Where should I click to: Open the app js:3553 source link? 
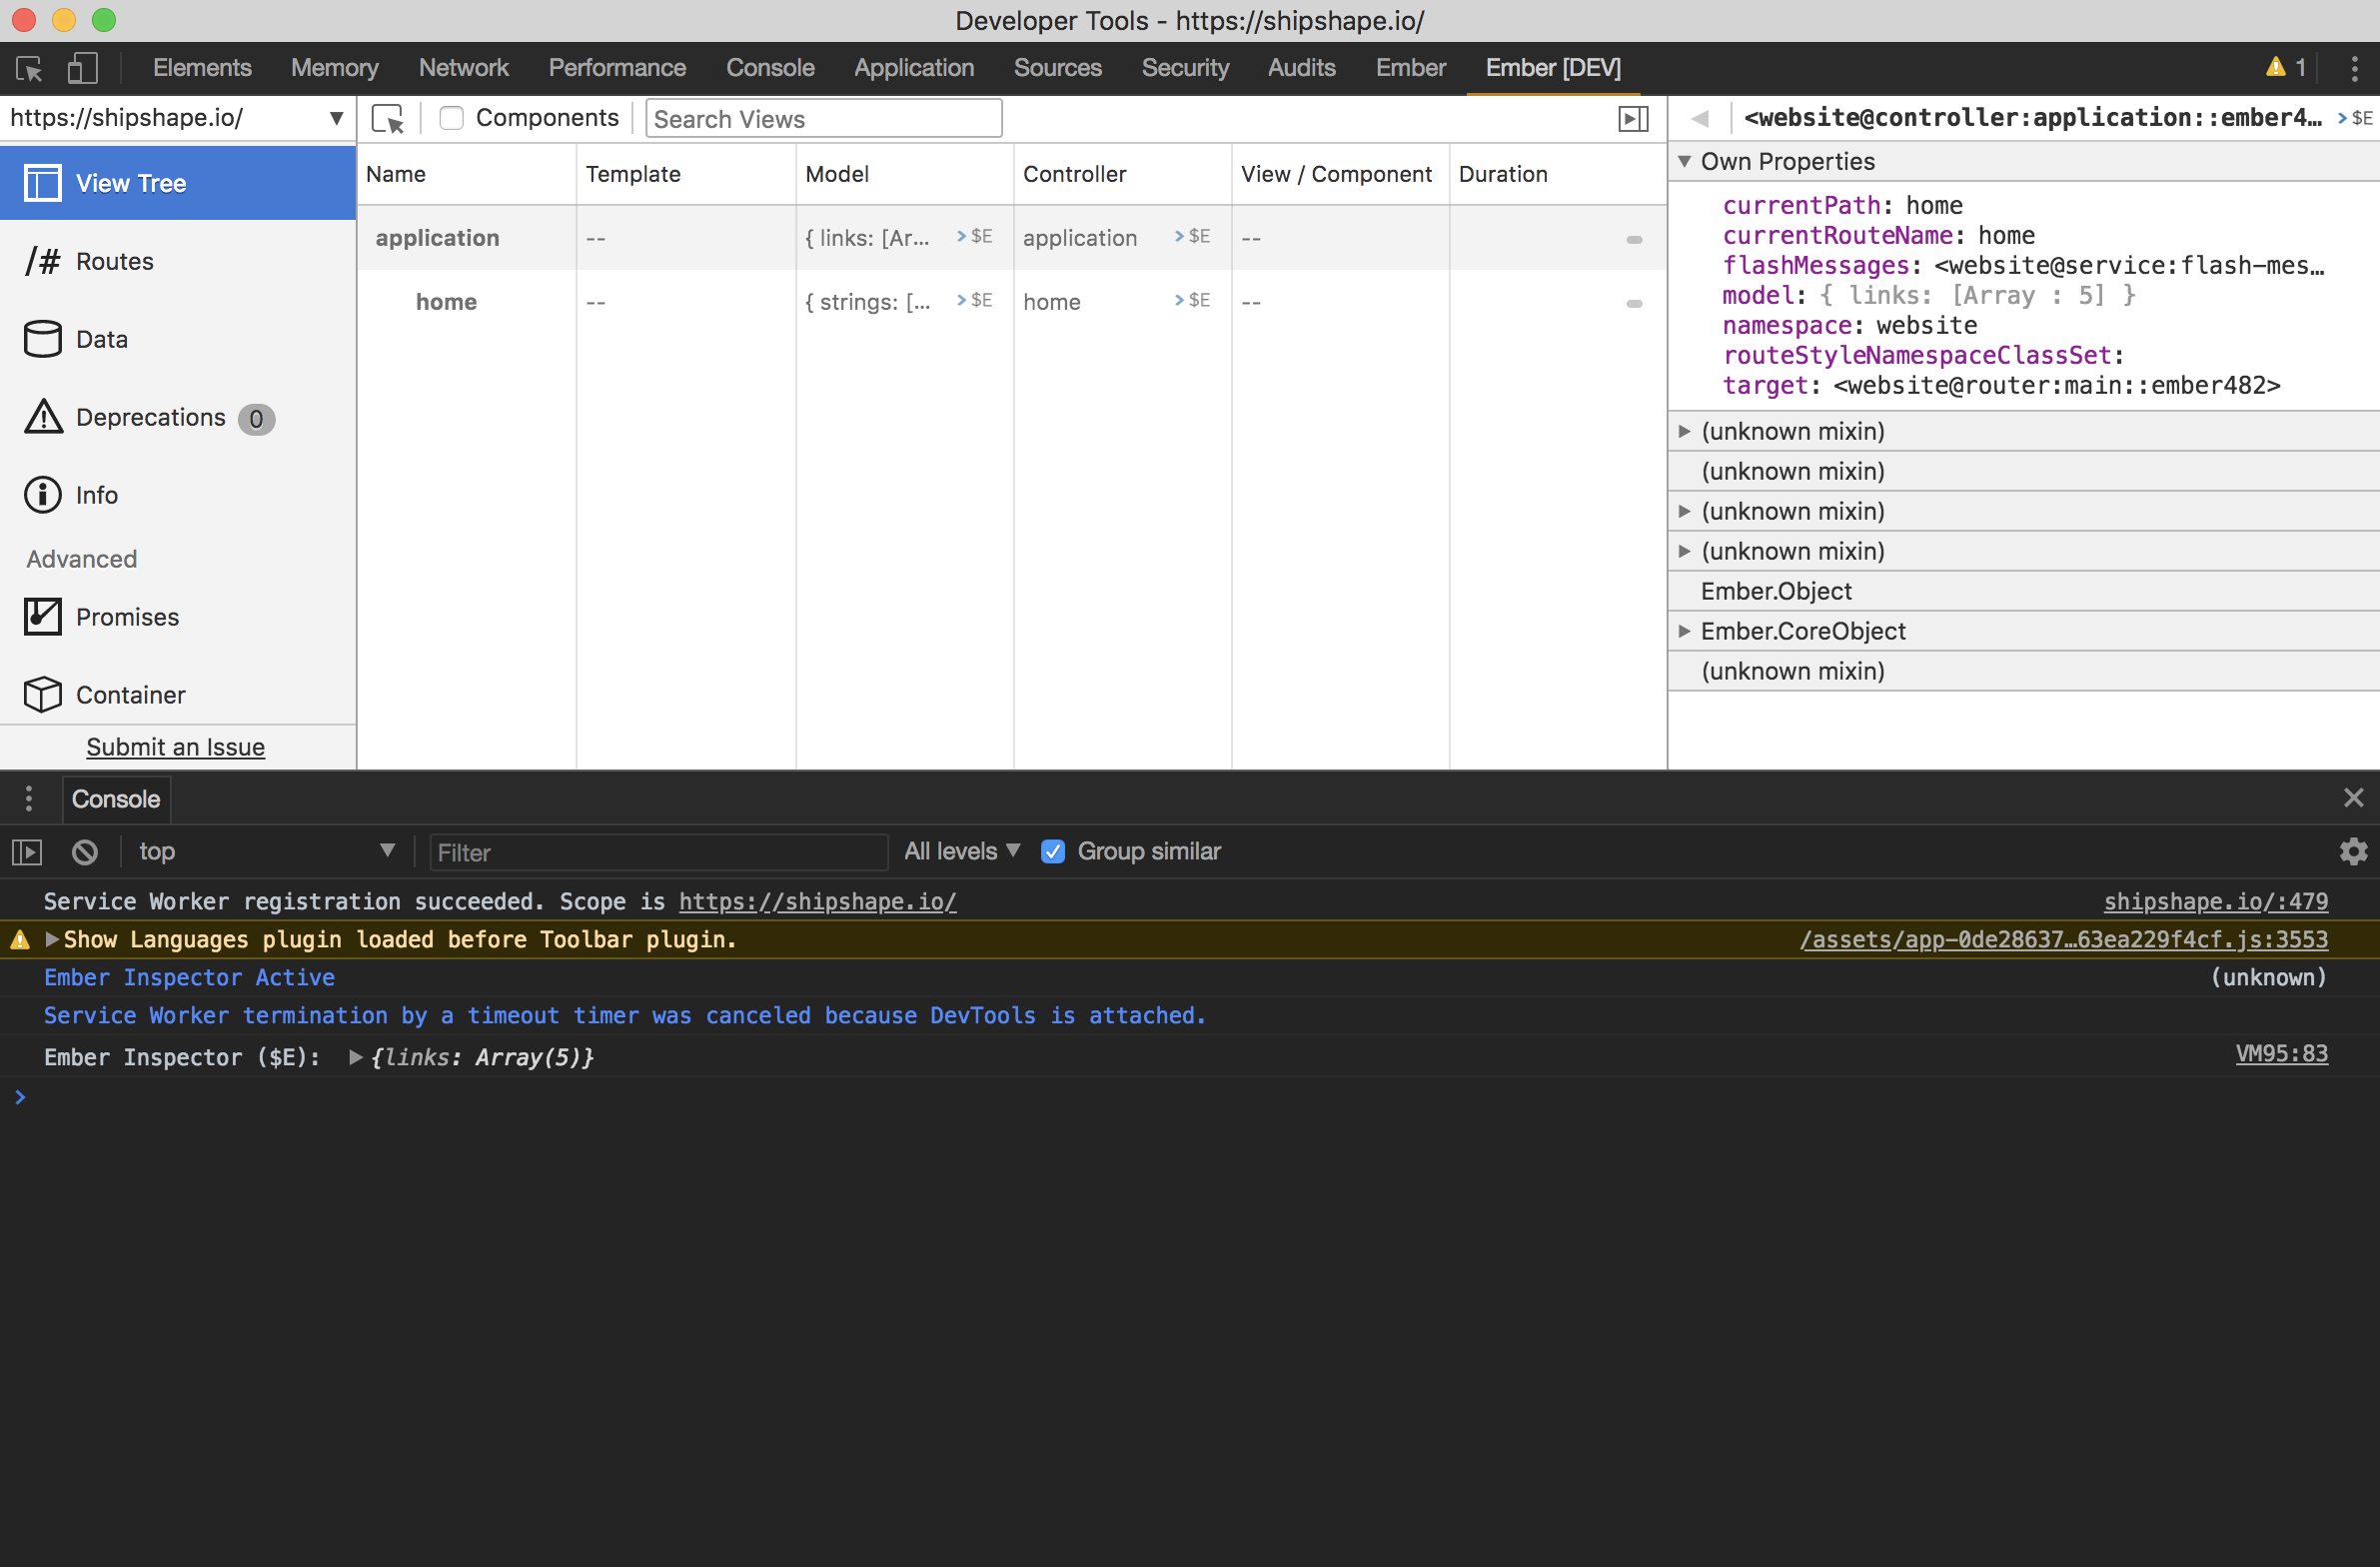pos(2063,940)
